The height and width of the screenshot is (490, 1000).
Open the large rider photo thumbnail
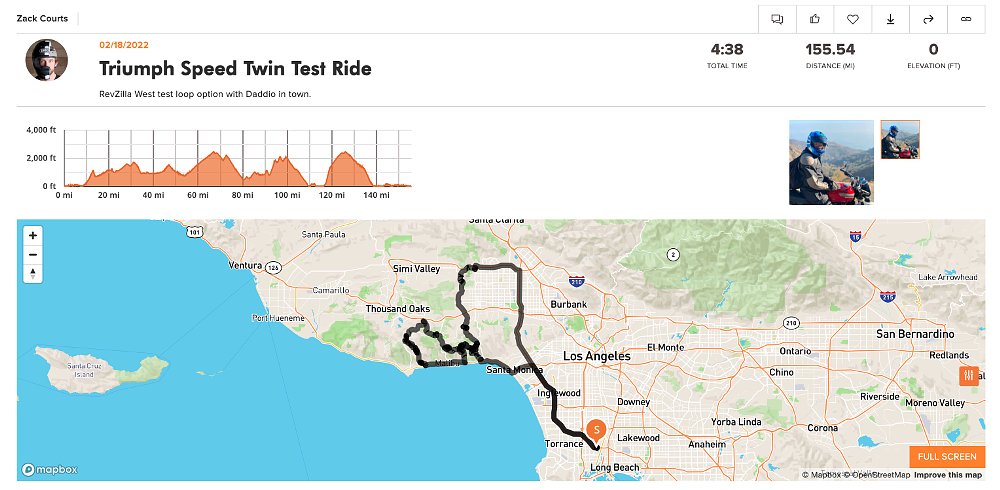click(x=831, y=162)
